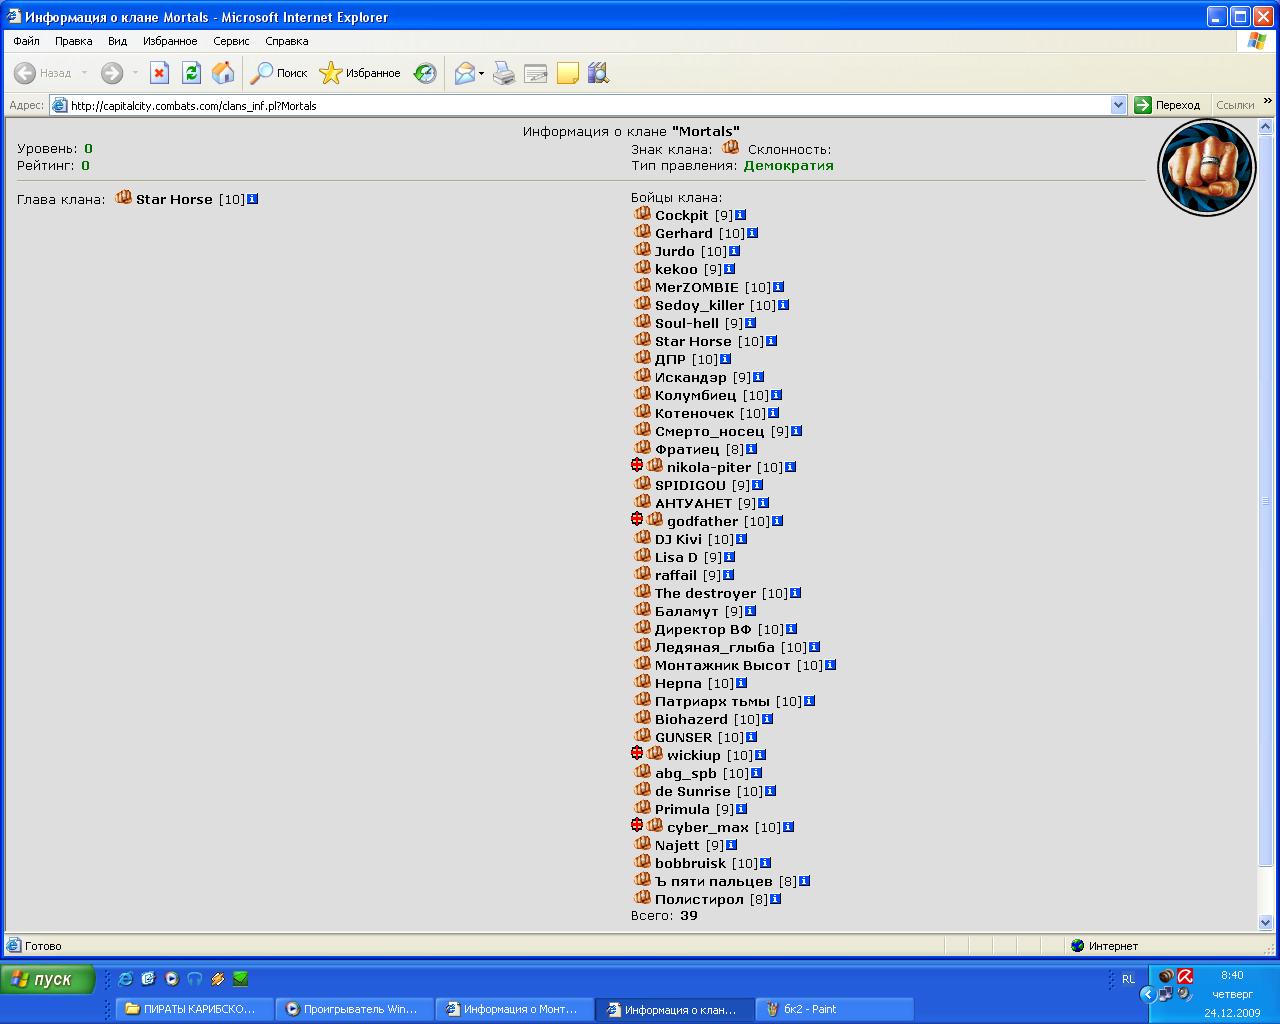Open info icon next to cyber_max
The image size is (1280, 1024).
[789, 827]
